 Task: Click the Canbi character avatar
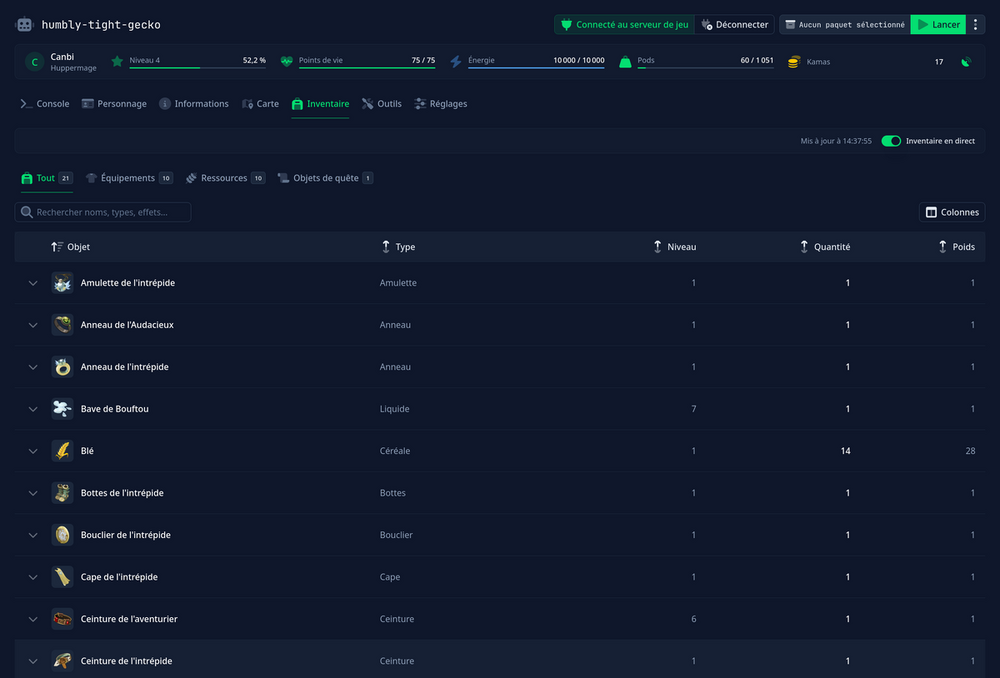tap(34, 62)
